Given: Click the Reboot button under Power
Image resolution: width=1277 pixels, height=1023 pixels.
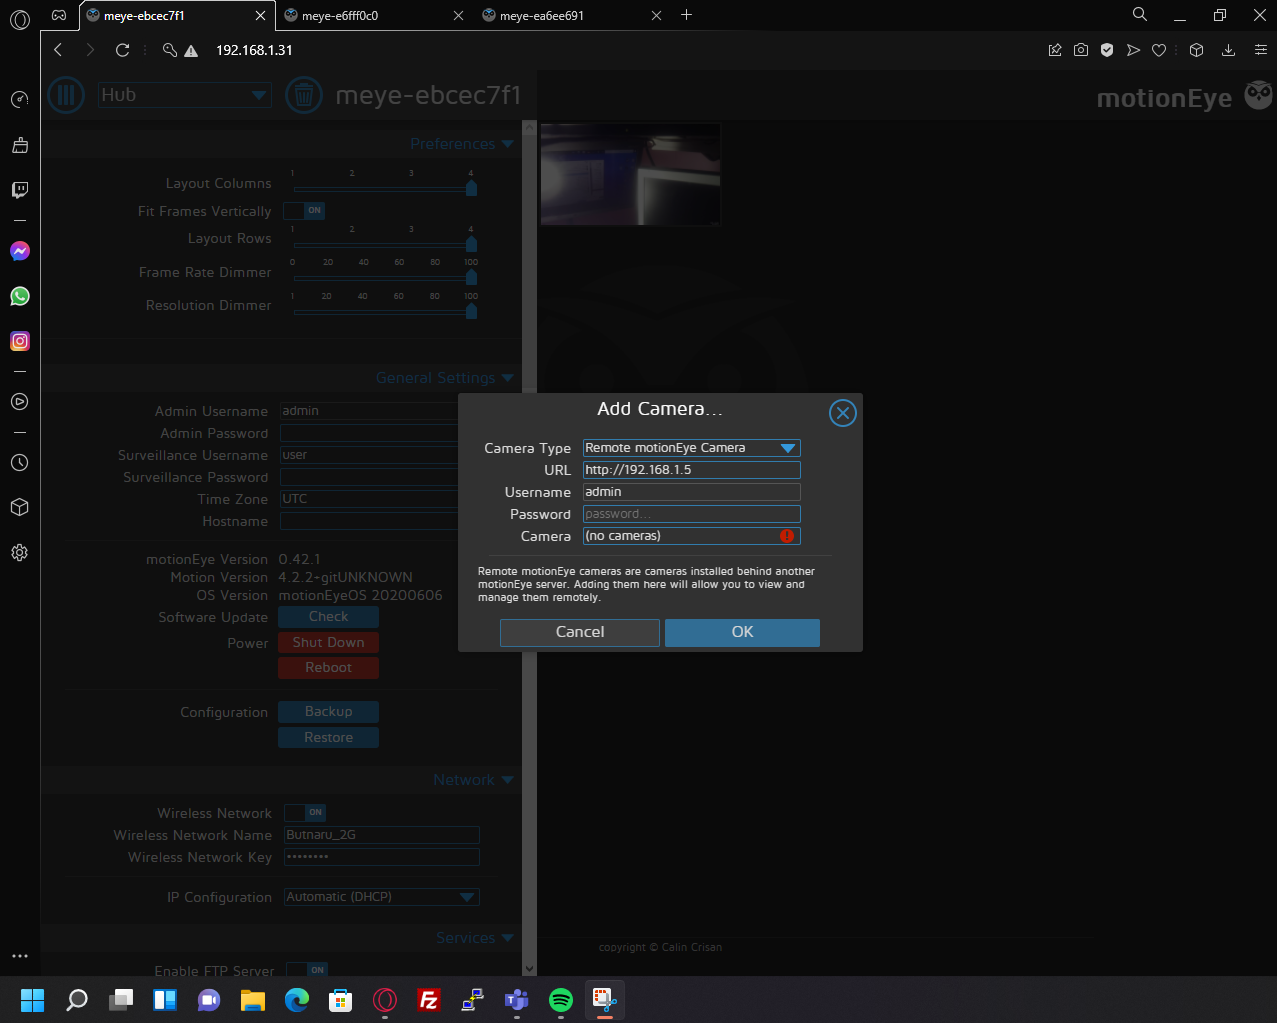Looking at the screenshot, I should (328, 667).
